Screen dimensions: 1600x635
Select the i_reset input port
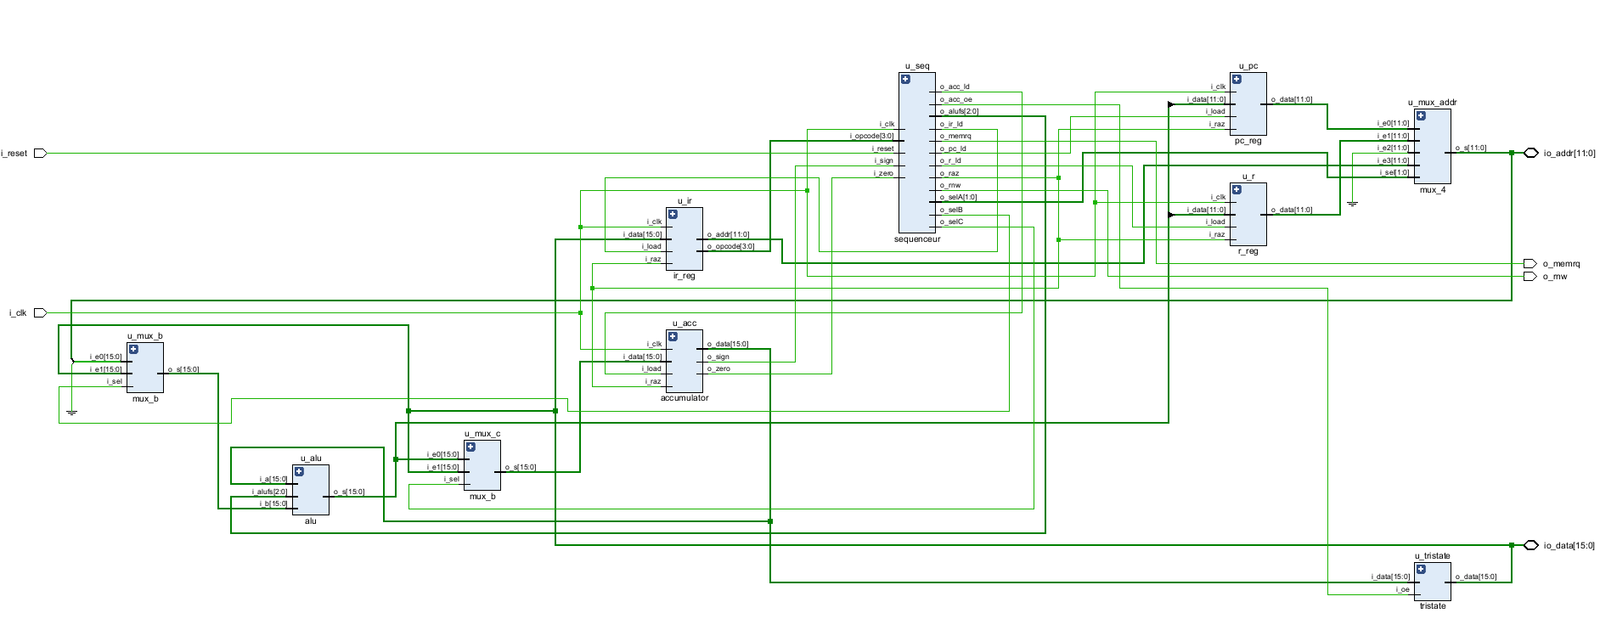pyautogui.click(x=40, y=153)
